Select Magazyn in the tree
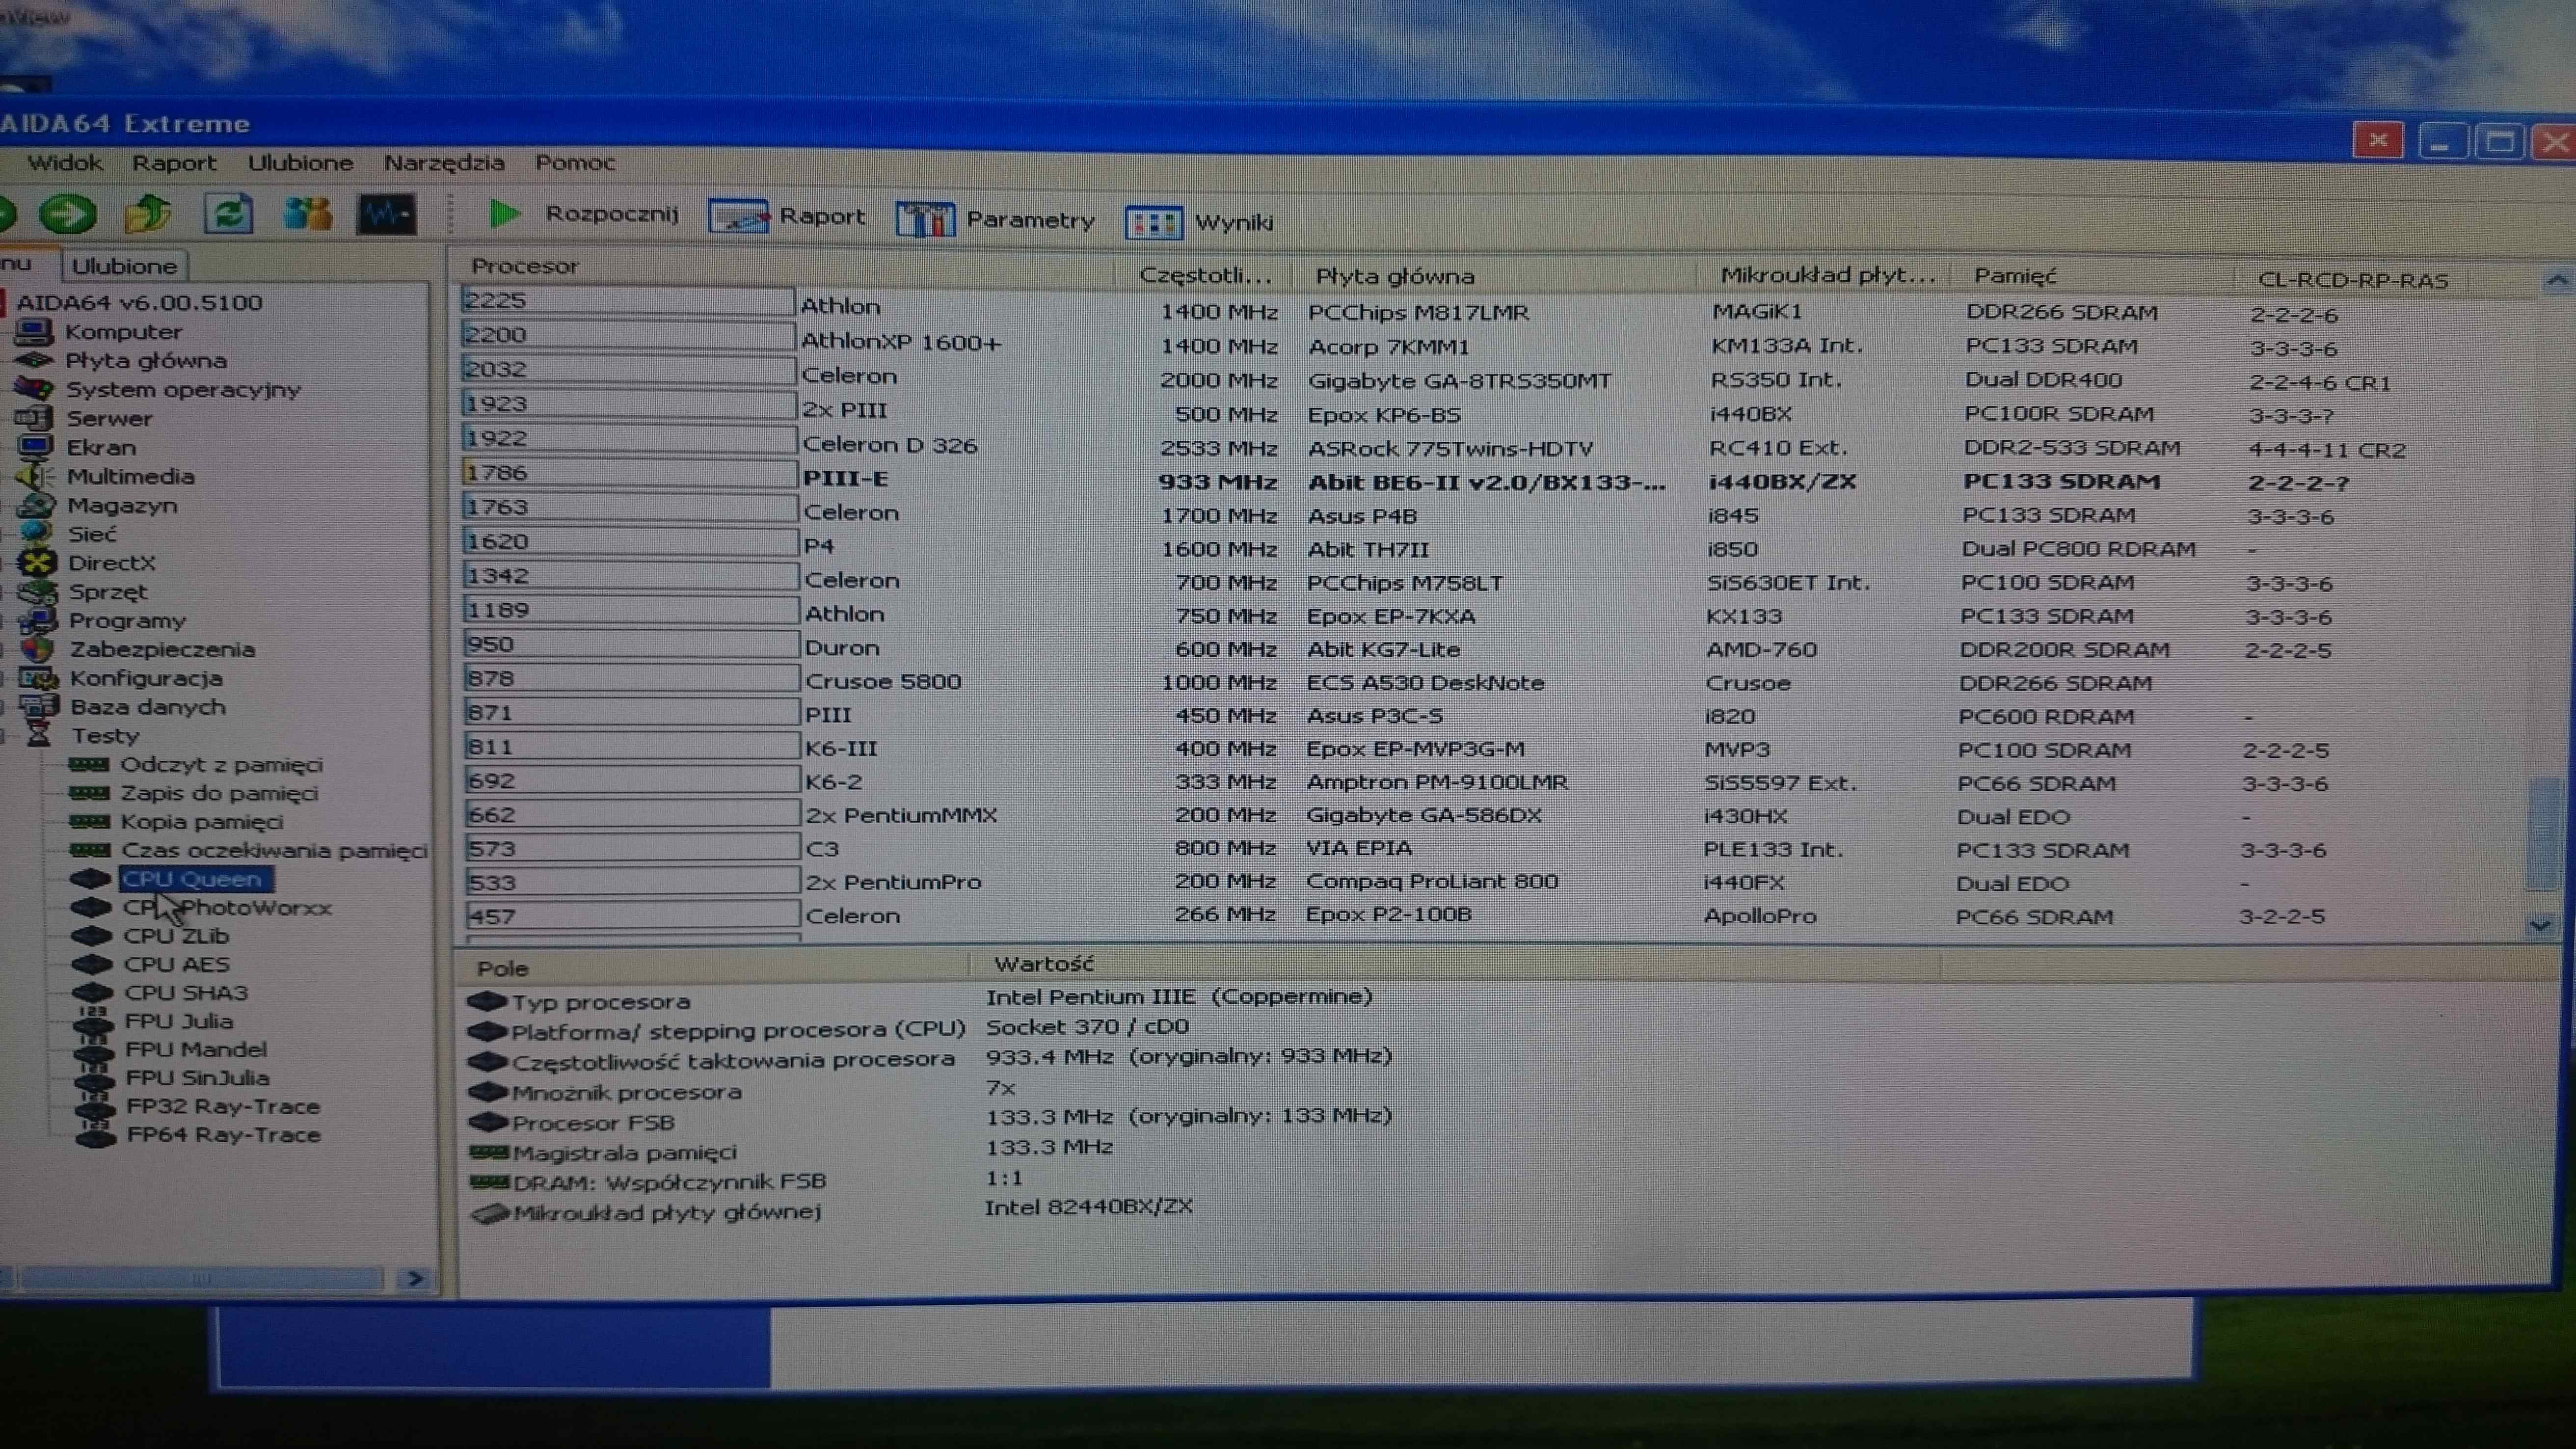This screenshot has height=1449, width=2576. point(122,506)
